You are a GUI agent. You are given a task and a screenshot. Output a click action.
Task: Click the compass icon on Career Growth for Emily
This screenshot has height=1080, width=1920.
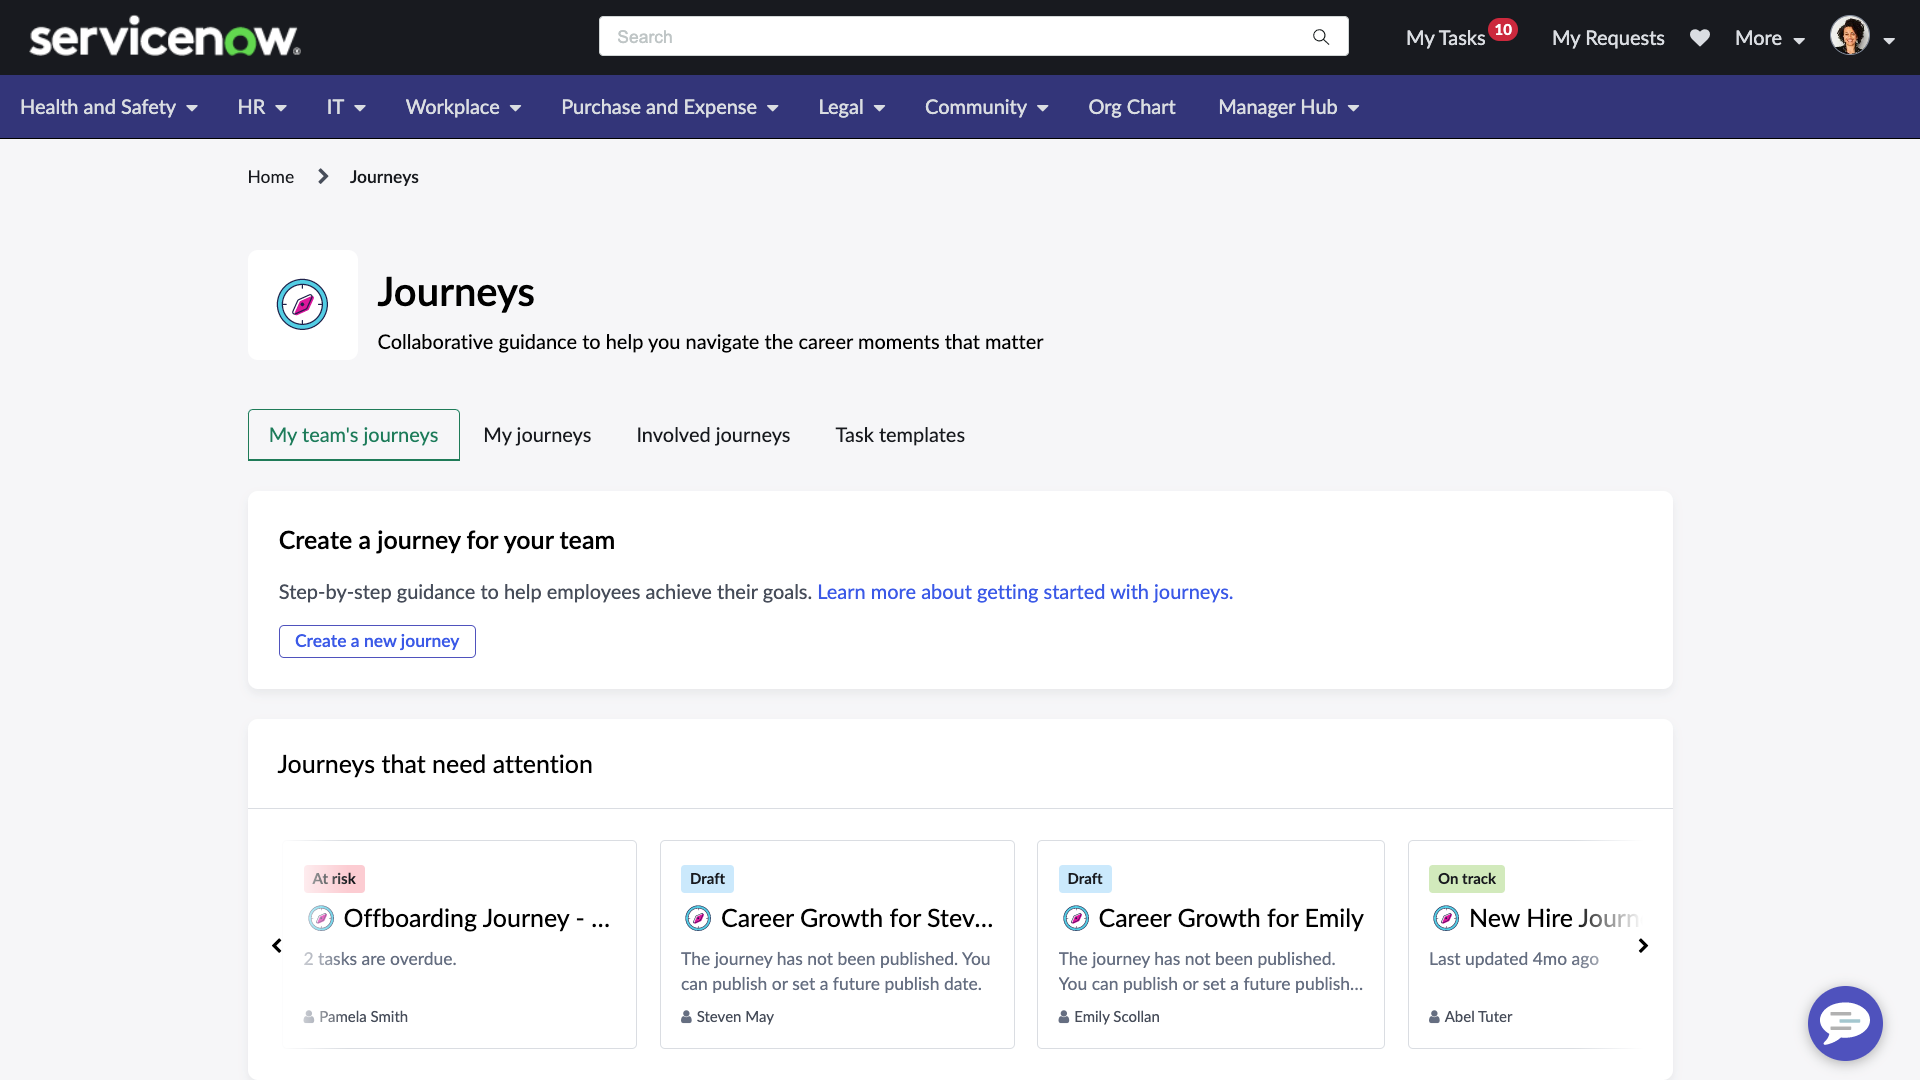click(1076, 918)
